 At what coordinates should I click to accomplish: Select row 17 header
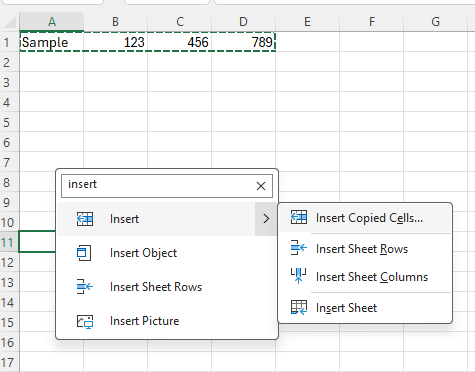9,362
